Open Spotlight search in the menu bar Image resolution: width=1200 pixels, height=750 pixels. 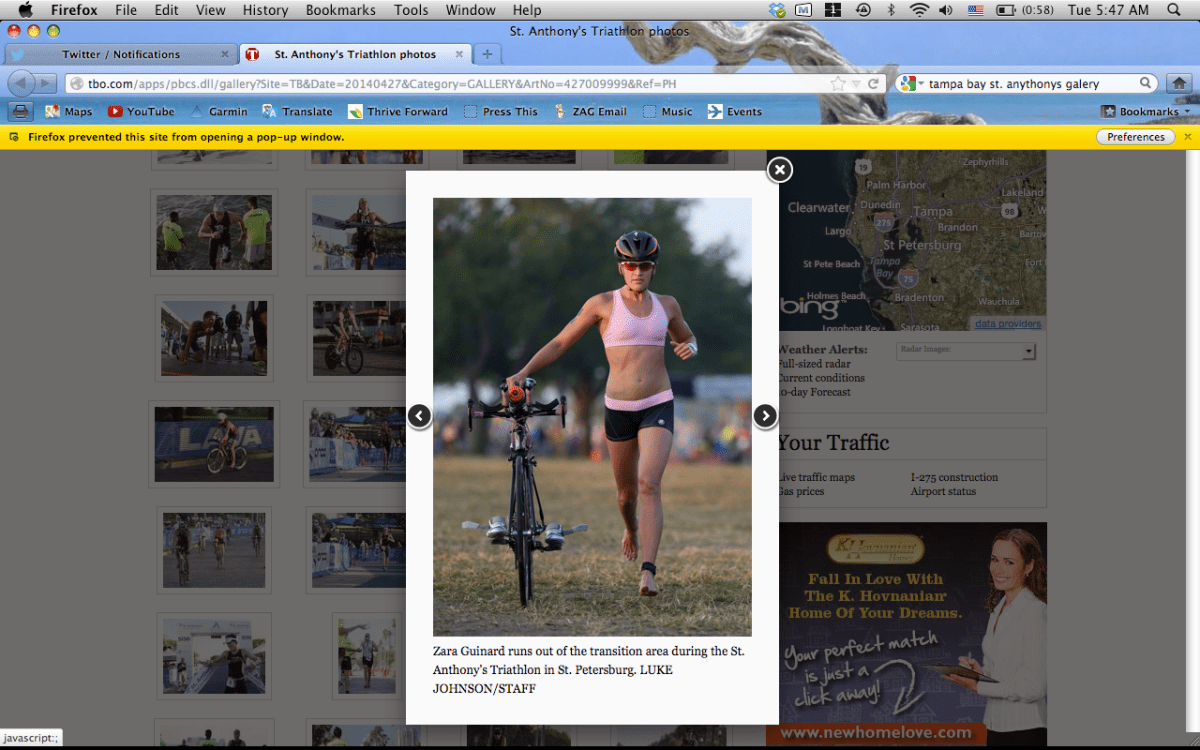coord(1174,10)
